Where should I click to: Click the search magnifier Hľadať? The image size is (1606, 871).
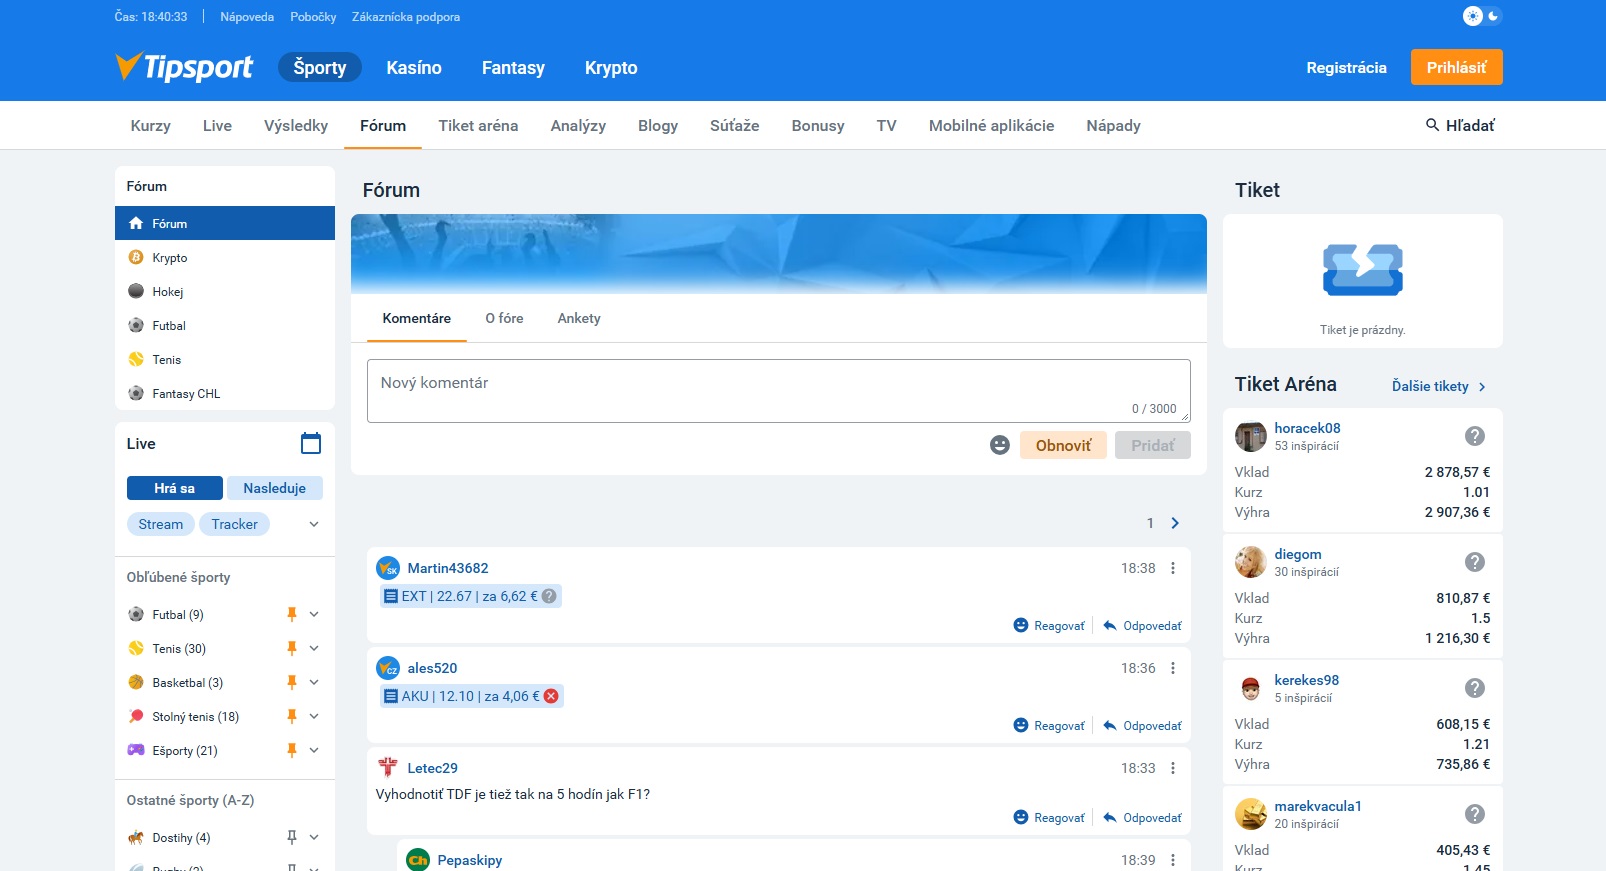[x=1460, y=125]
